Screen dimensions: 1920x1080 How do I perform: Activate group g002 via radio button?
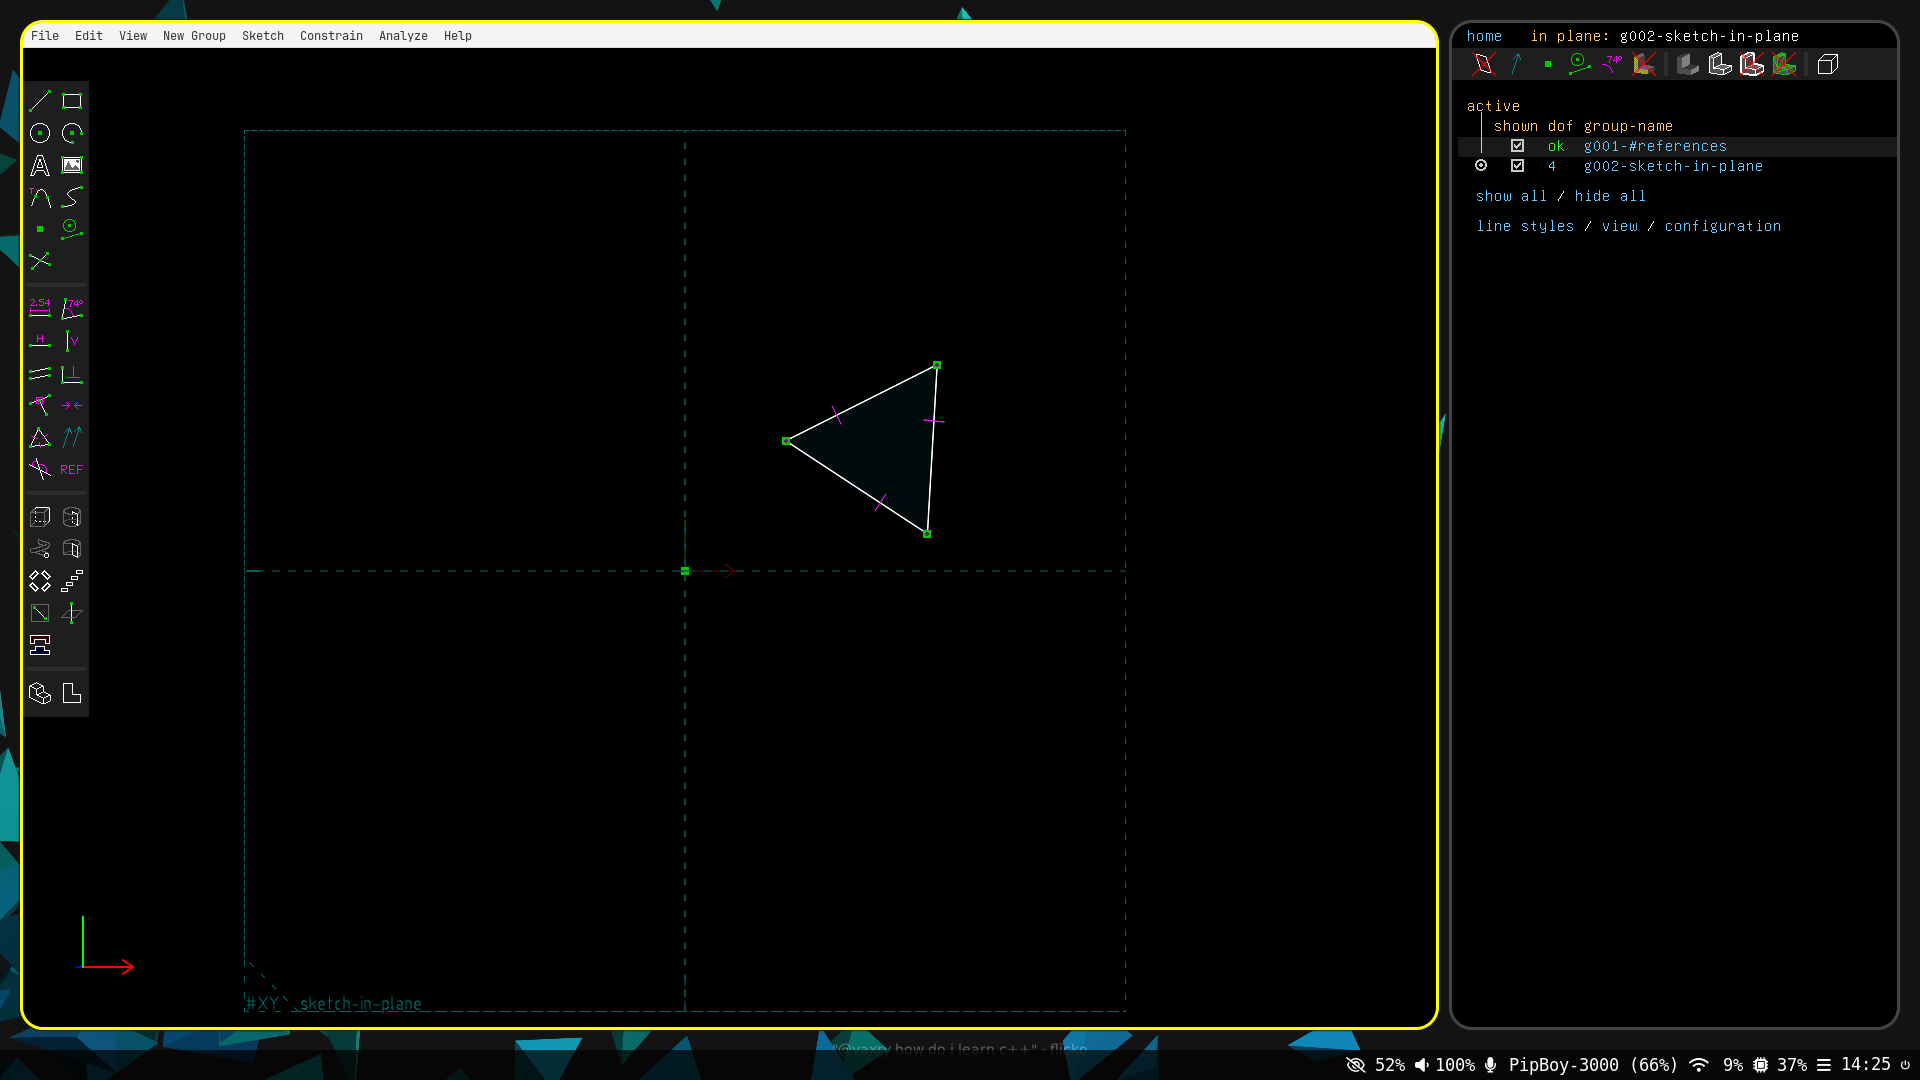click(1481, 166)
